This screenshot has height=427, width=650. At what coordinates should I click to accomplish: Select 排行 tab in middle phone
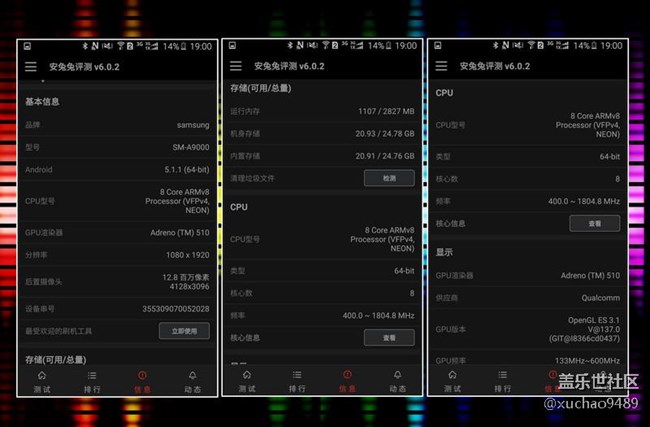click(x=297, y=380)
